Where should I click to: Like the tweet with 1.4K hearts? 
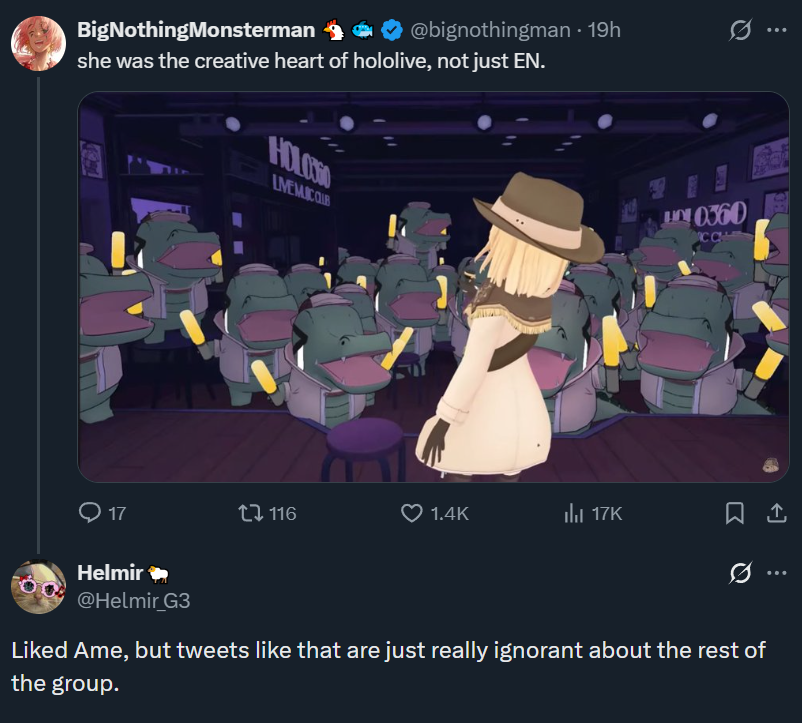(x=412, y=513)
